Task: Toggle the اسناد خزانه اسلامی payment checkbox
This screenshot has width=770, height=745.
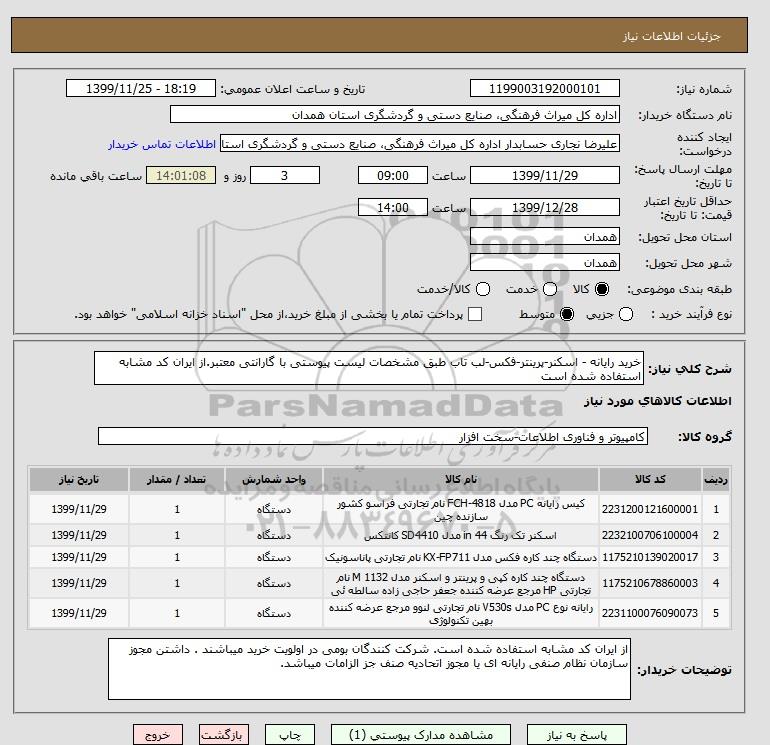Action: tap(475, 314)
